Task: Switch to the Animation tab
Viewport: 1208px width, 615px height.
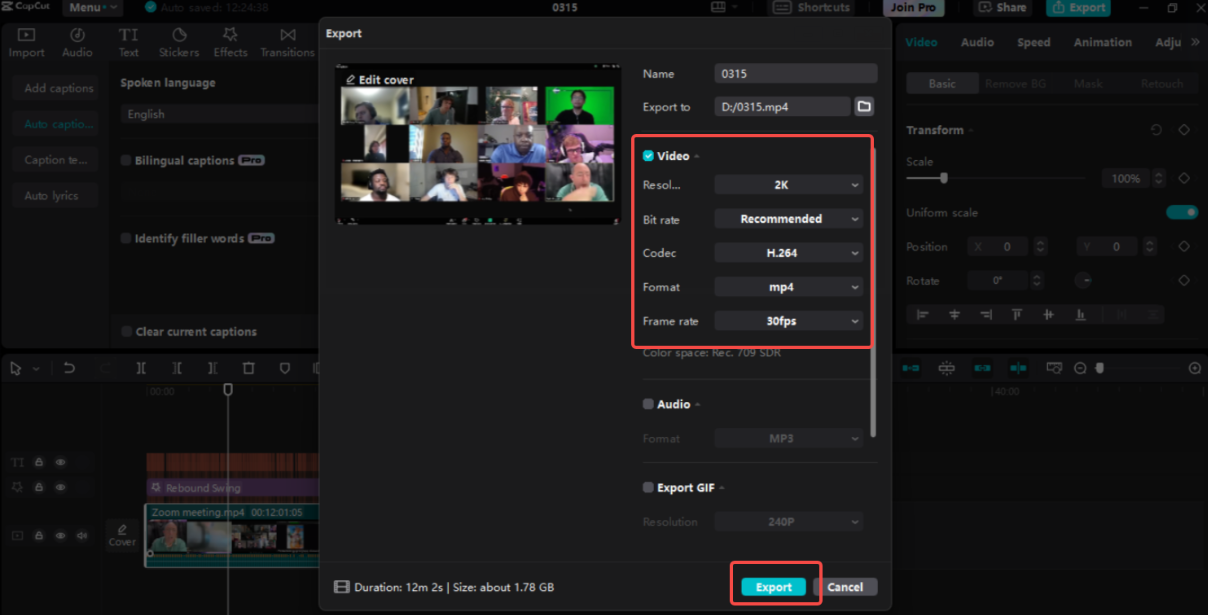Action: pyautogui.click(x=1102, y=41)
